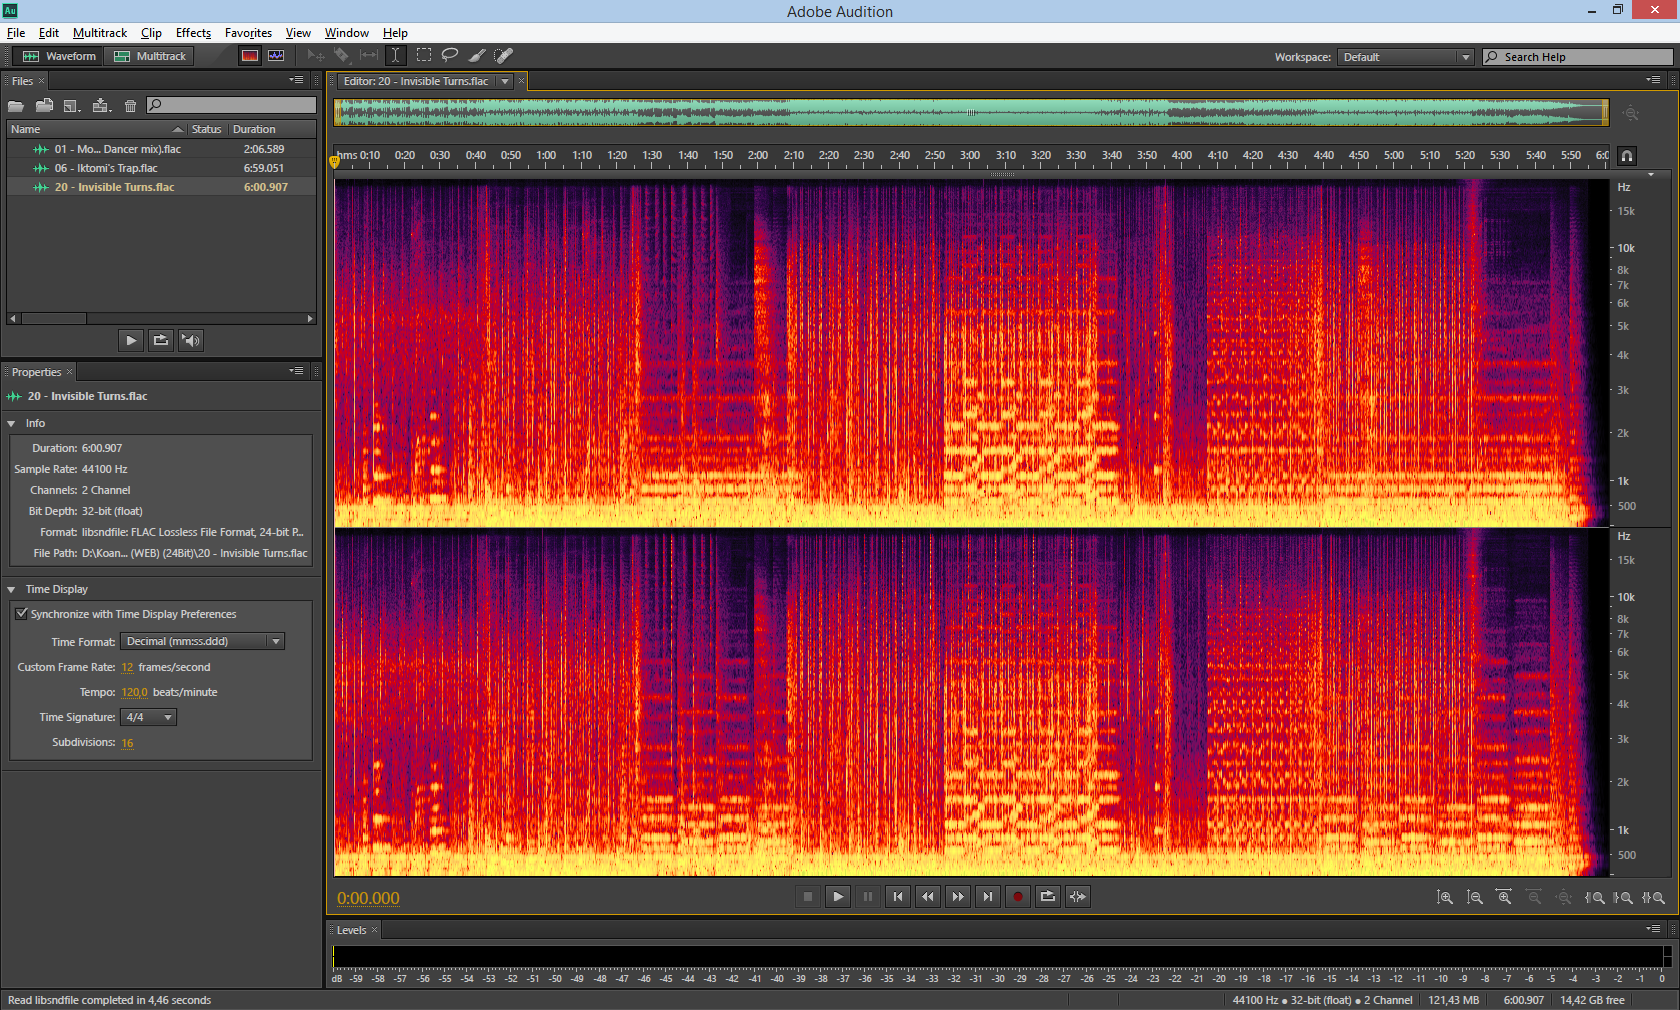This screenshot has width=1680, height=1010.
Task: Click Zoom In at In Point icon
Action: point(1594,897)
